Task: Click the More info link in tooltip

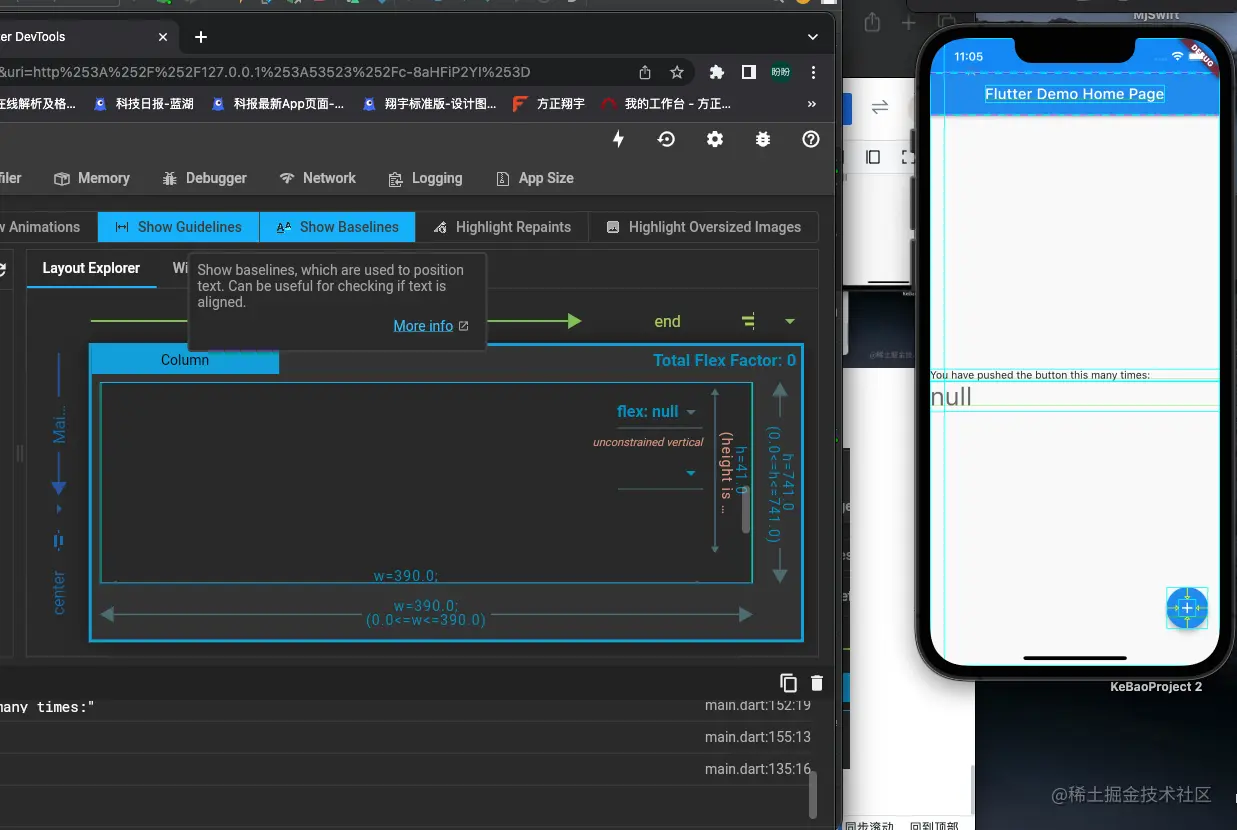Action: click(423, 326)
